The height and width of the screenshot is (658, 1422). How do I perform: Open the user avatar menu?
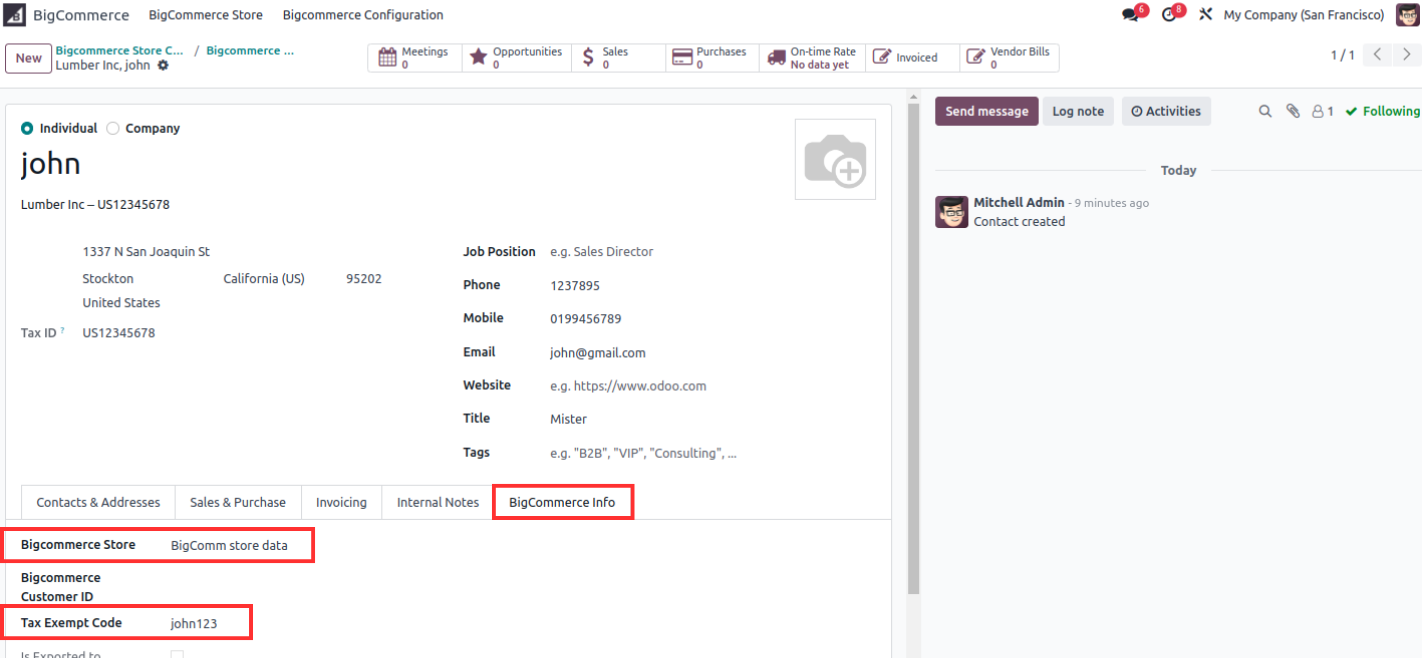(1407, 15)
